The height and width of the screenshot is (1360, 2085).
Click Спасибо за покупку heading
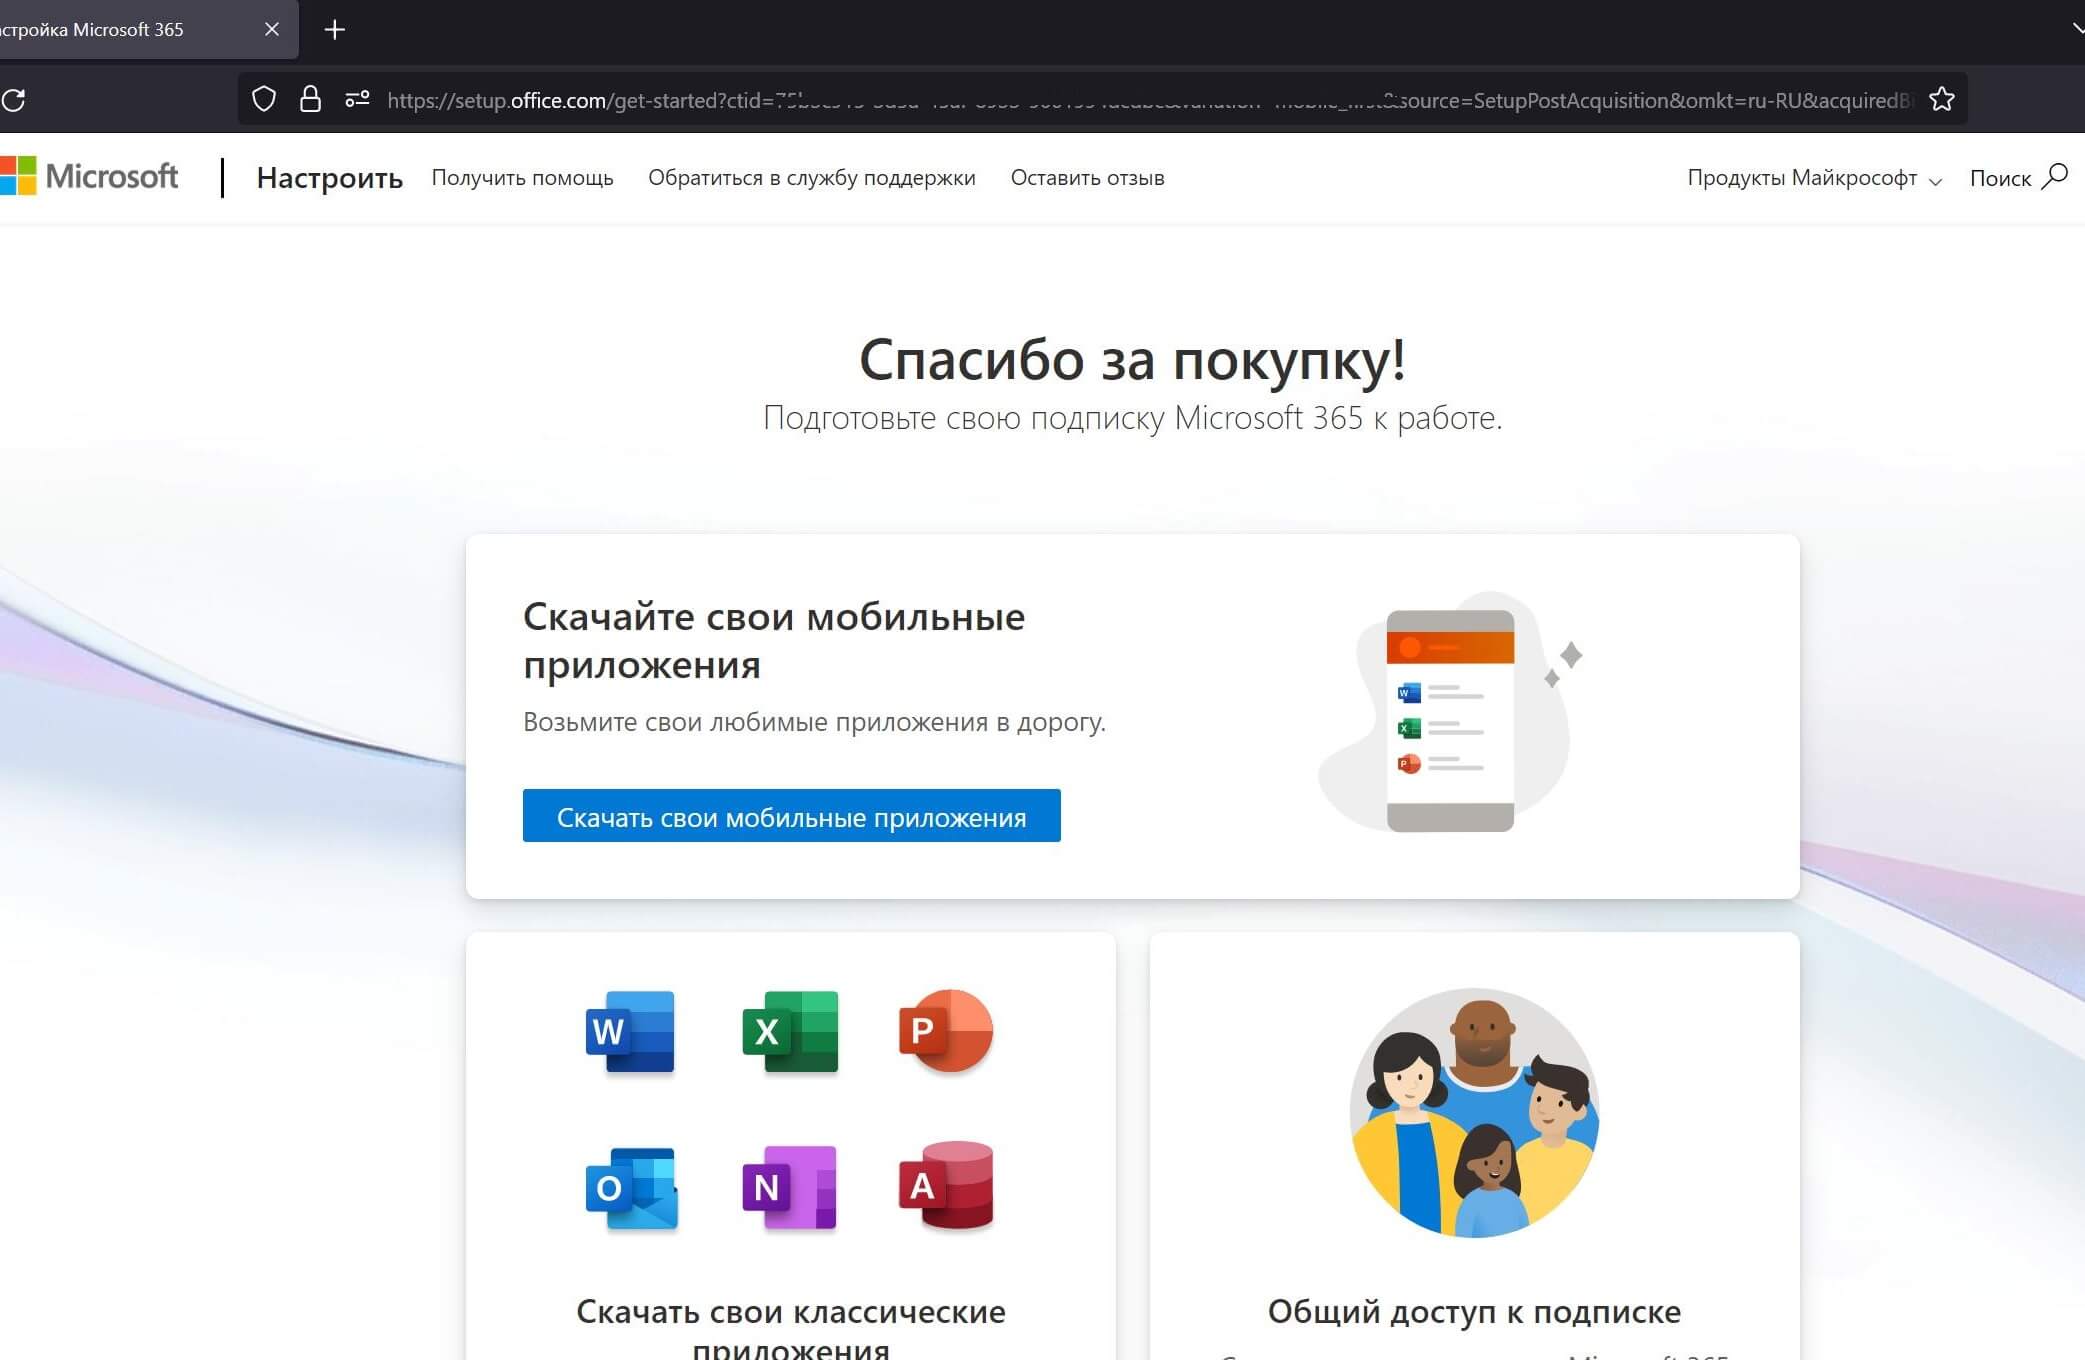pos(1132,359)
